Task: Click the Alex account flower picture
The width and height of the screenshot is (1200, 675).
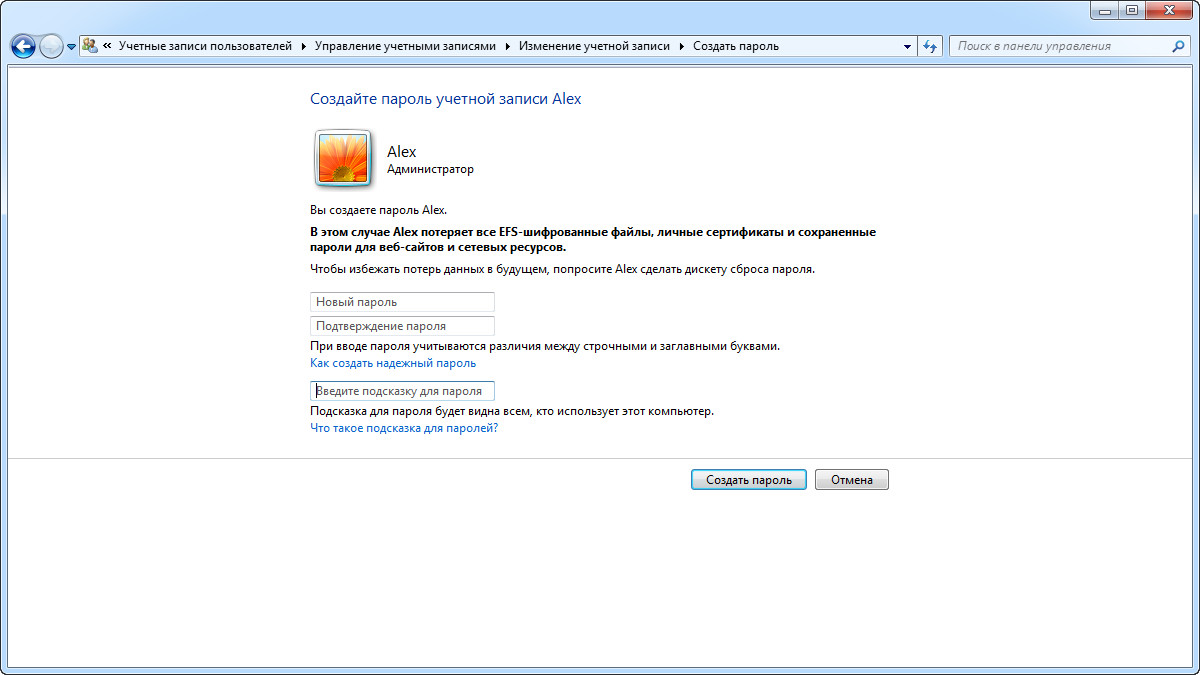Action: 343,158
